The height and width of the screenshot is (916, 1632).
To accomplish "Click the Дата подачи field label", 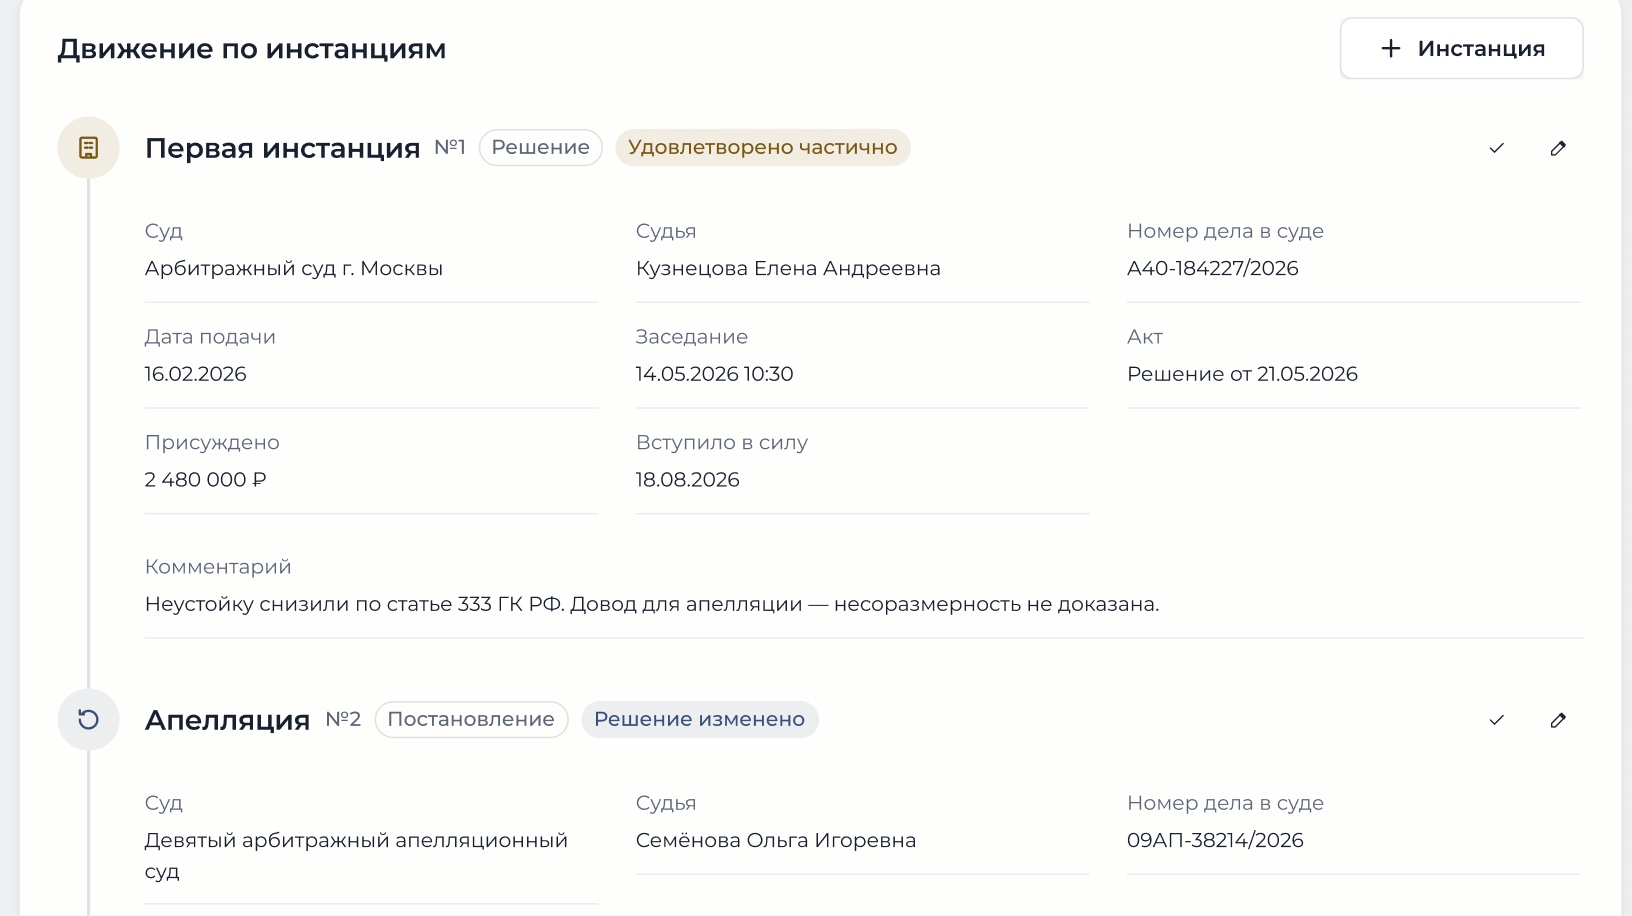I will (x=210, y=337).
